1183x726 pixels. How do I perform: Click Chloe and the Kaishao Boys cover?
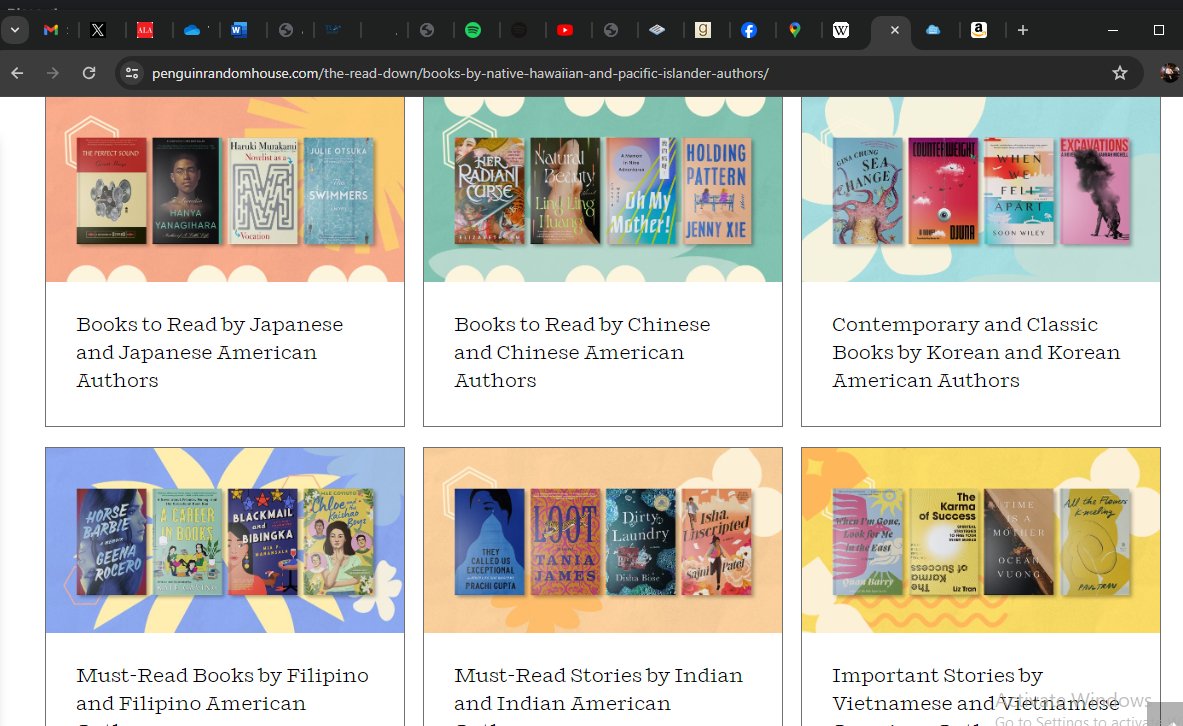(x=339, y=541)
